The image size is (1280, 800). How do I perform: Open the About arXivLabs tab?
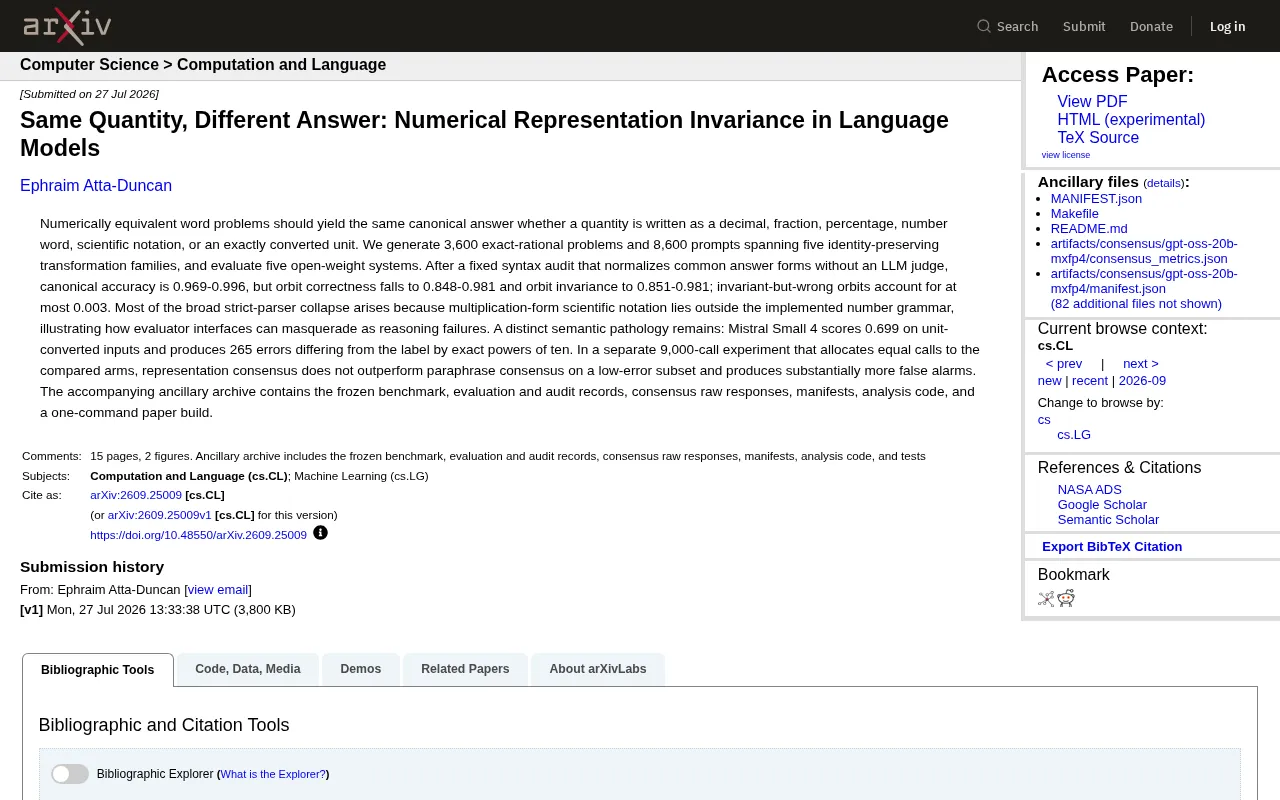(598, 669)
